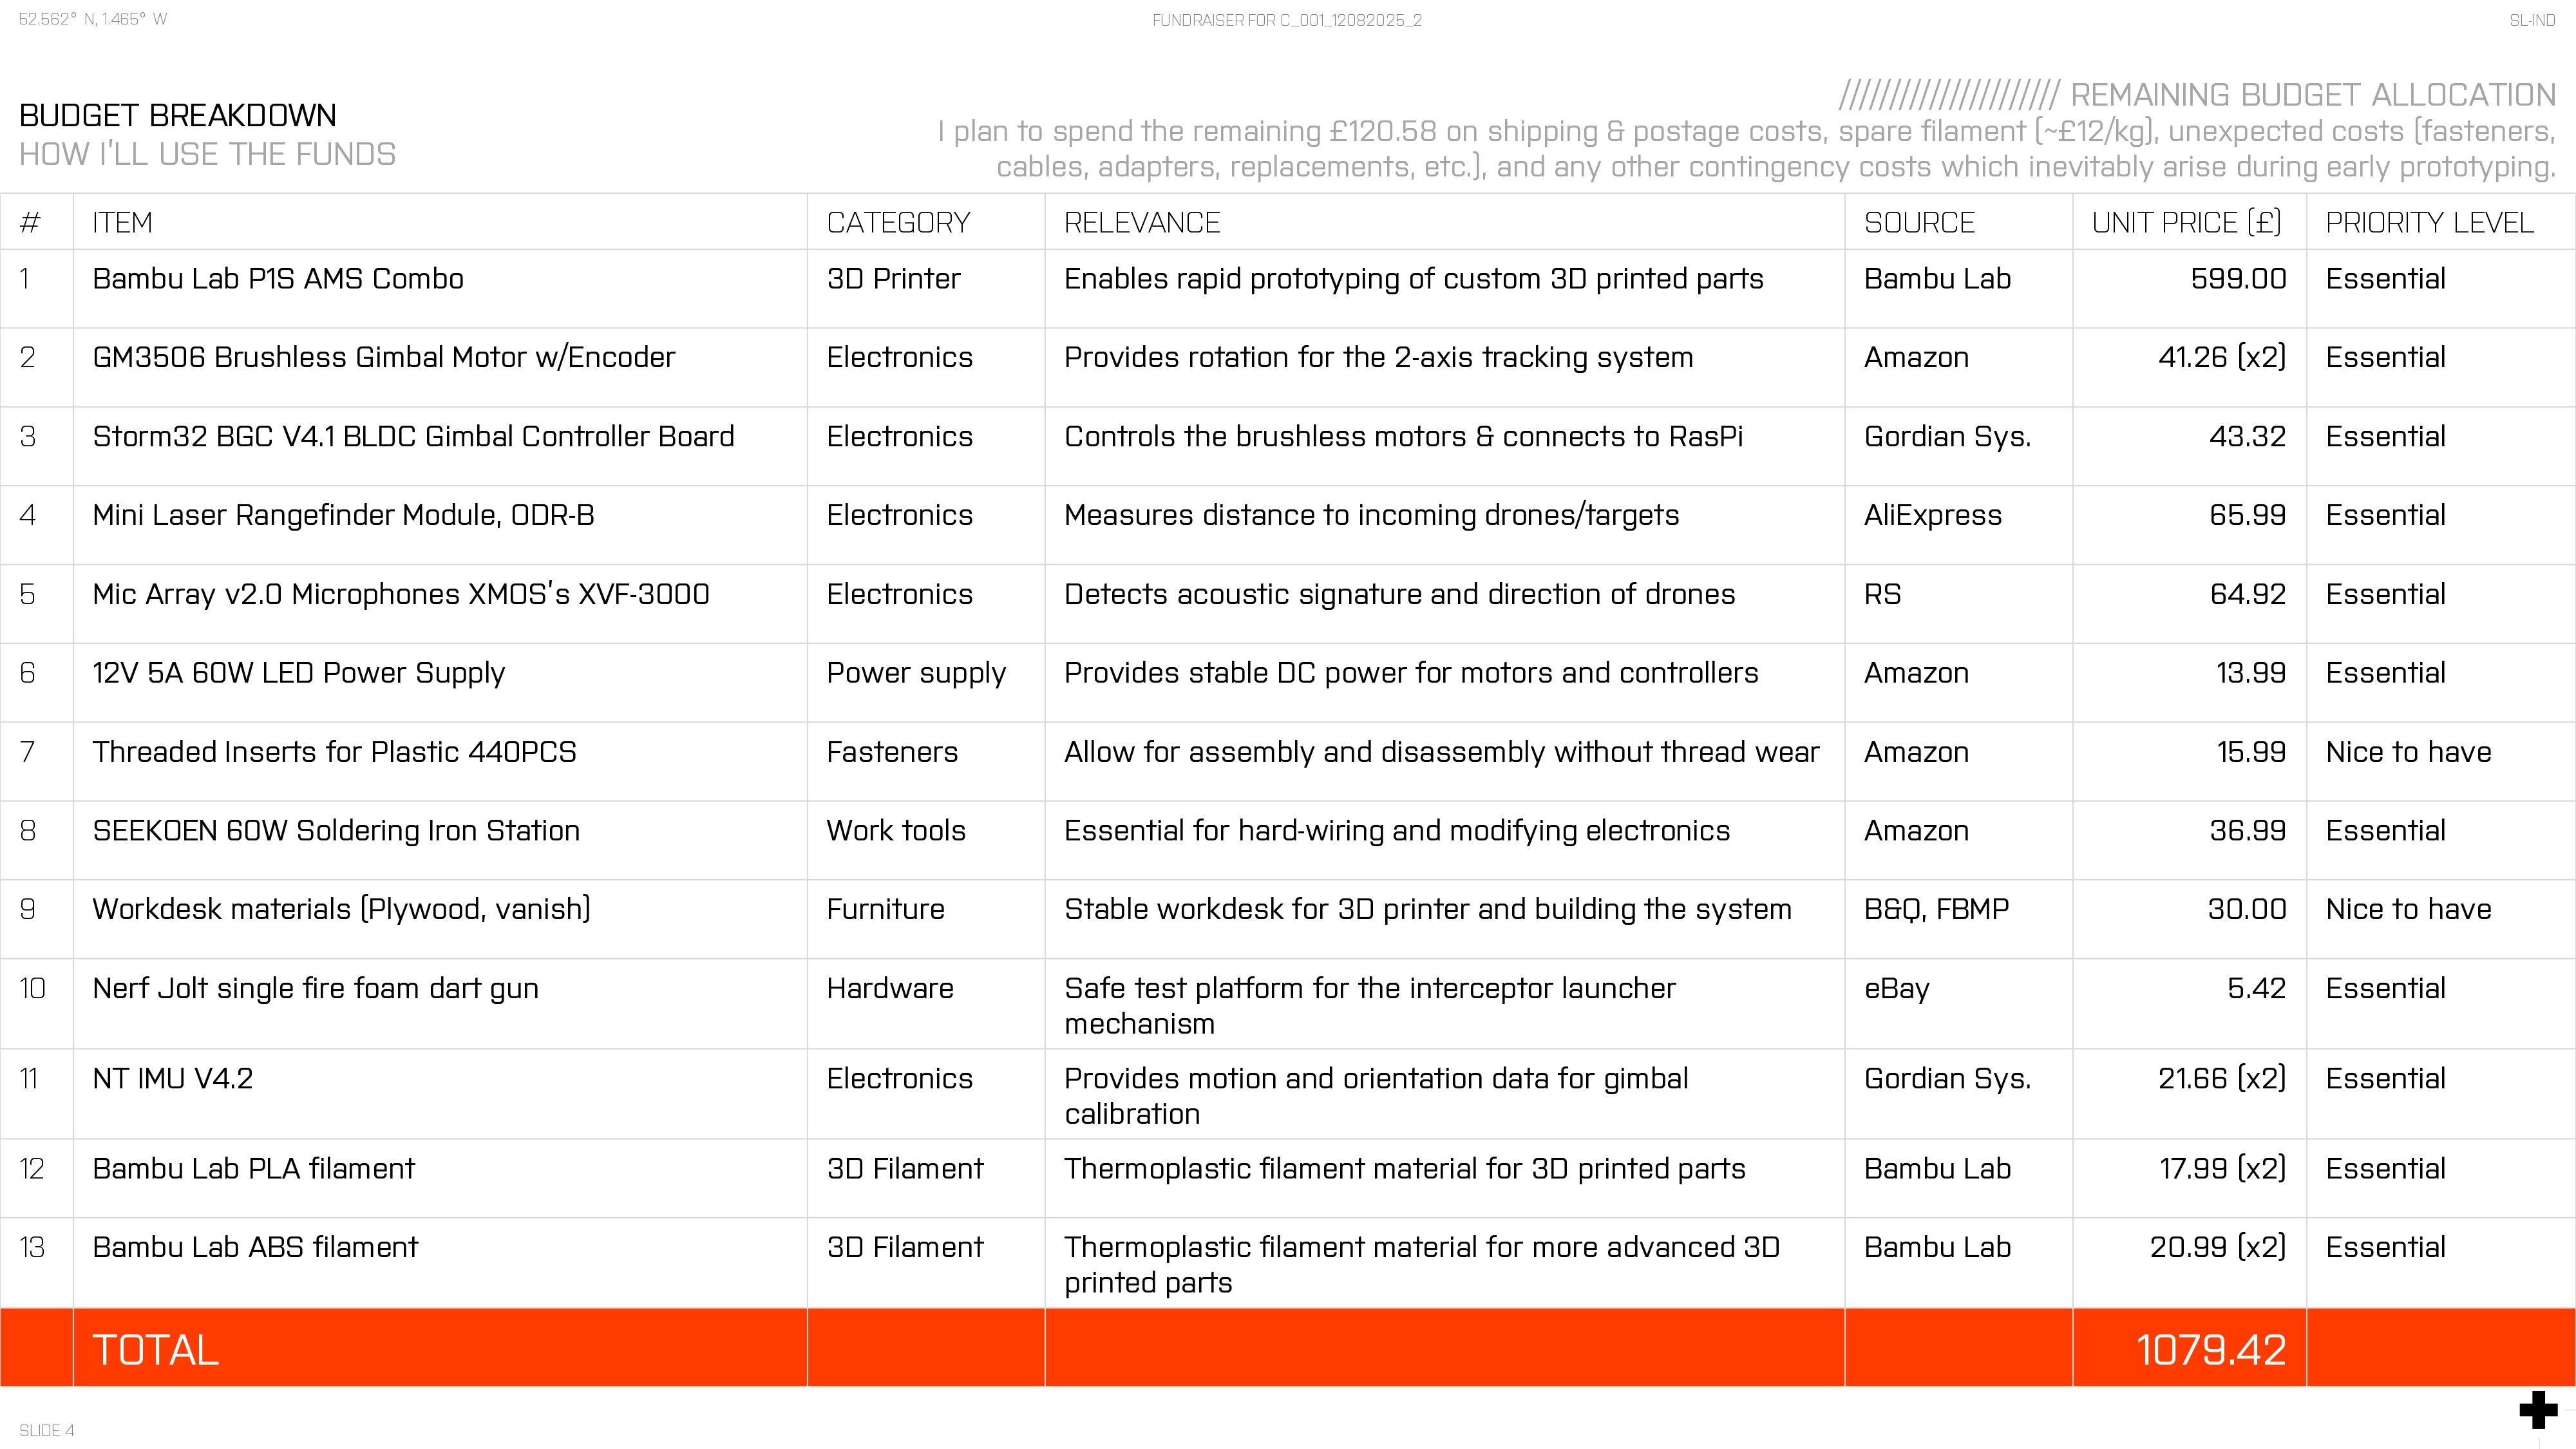Viewport: 2576px width, 1449px height.
Task: Select the UNIT PRICE (£) column header
Action: (x=2186, y=222)
